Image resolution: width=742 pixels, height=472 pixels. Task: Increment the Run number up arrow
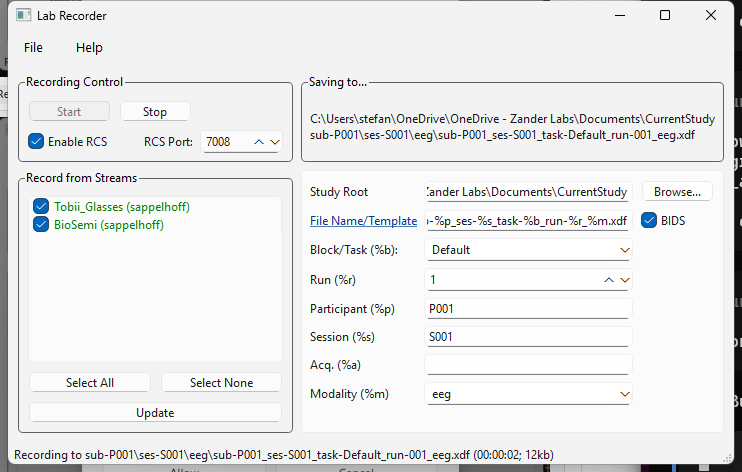609,280
